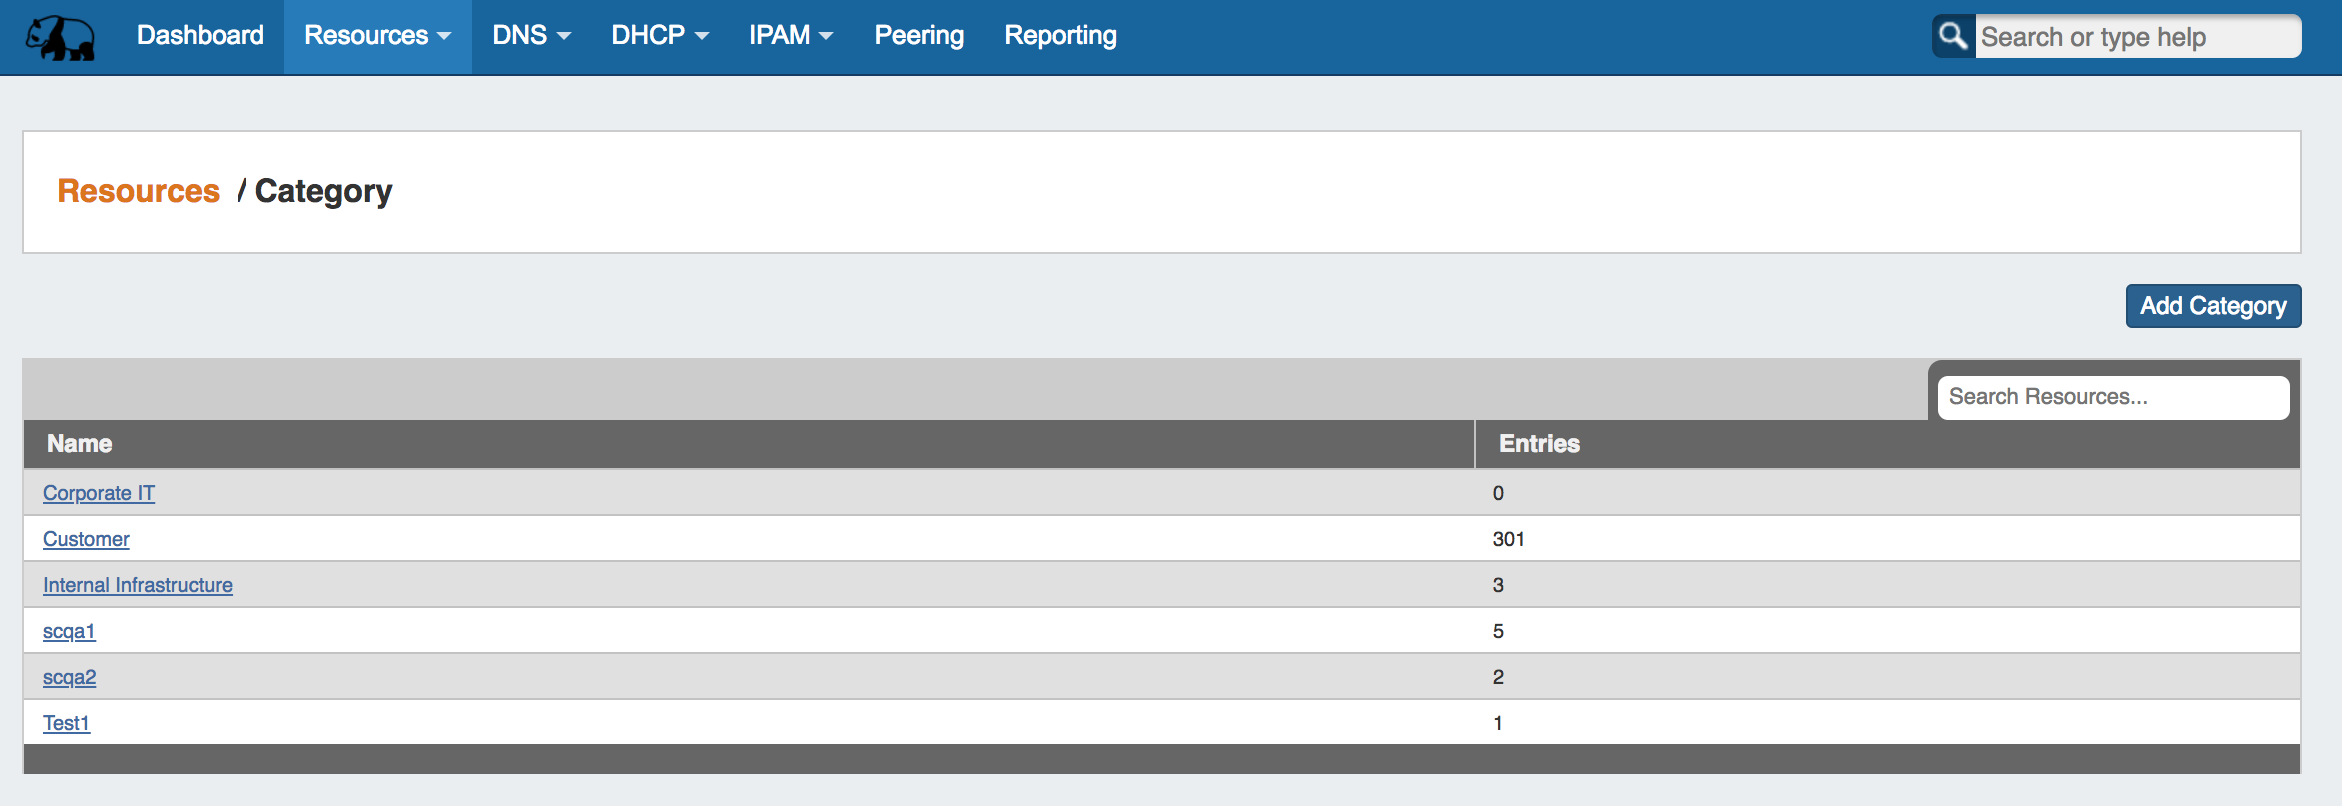Select the Internal Infrastructure category
The width and height of the screenshot is (2342, 806).
click(138, 585)
